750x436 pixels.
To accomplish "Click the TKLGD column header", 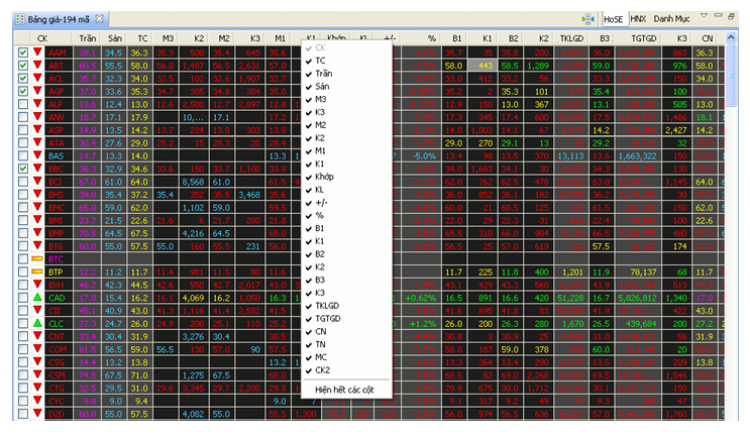I will tap(572, 38).
